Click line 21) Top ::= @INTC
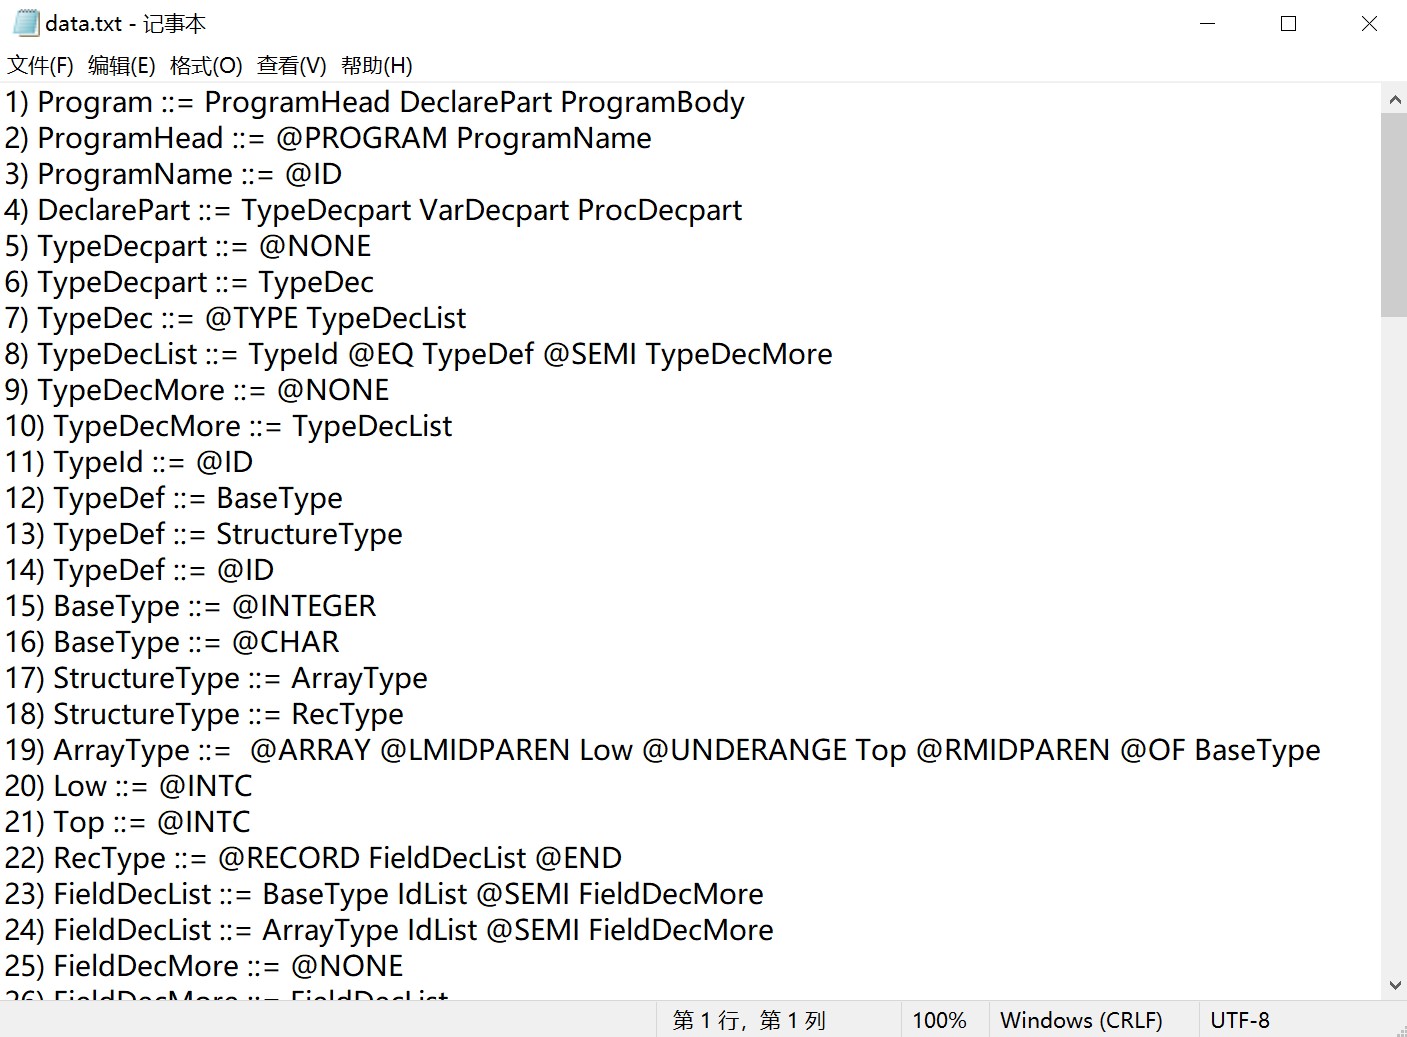 (128, 822)
